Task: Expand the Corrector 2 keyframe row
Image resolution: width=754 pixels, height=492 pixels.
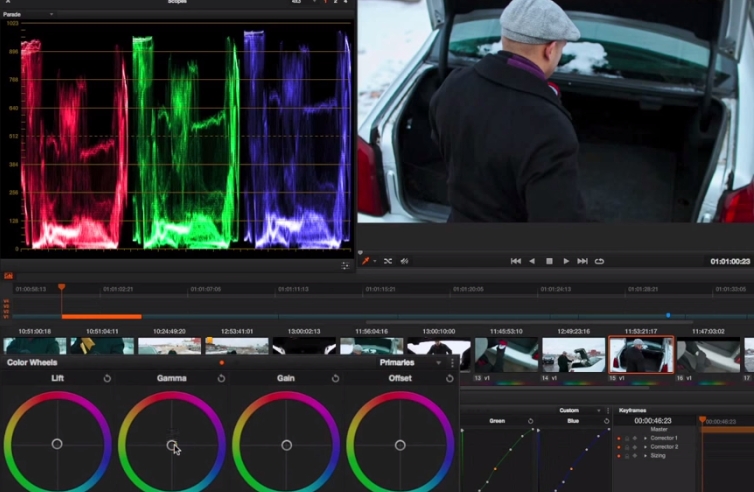Action: 645,447
